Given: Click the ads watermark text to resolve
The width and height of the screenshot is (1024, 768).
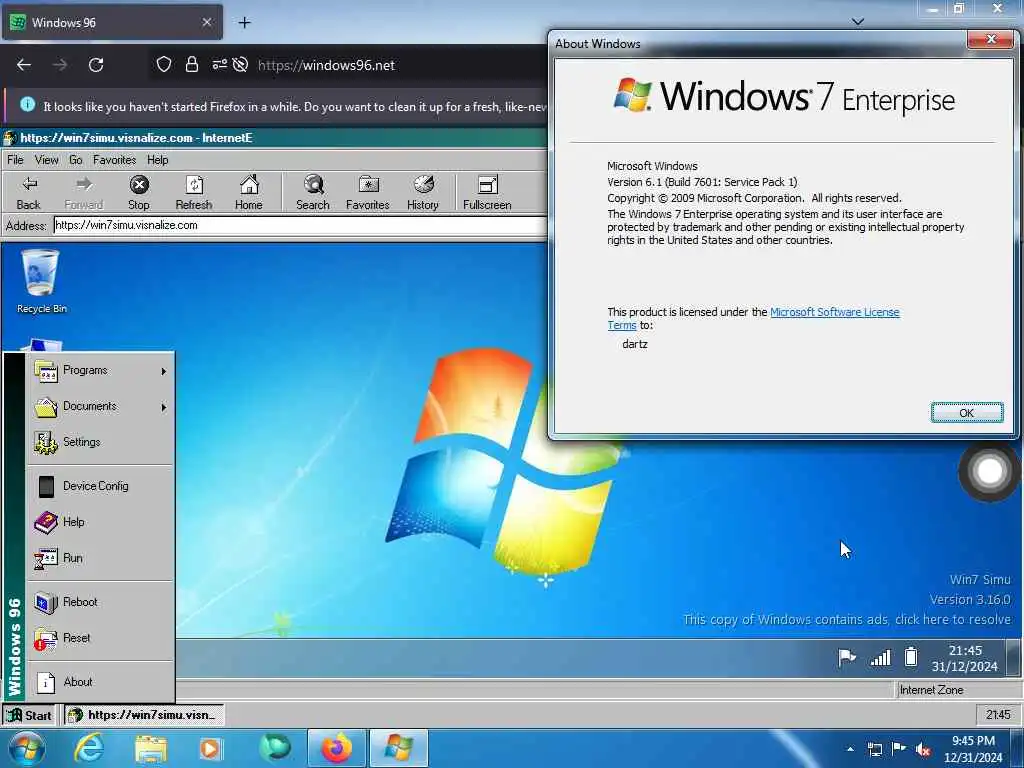Looking at the screenshot, I should [x=846, y=619].
